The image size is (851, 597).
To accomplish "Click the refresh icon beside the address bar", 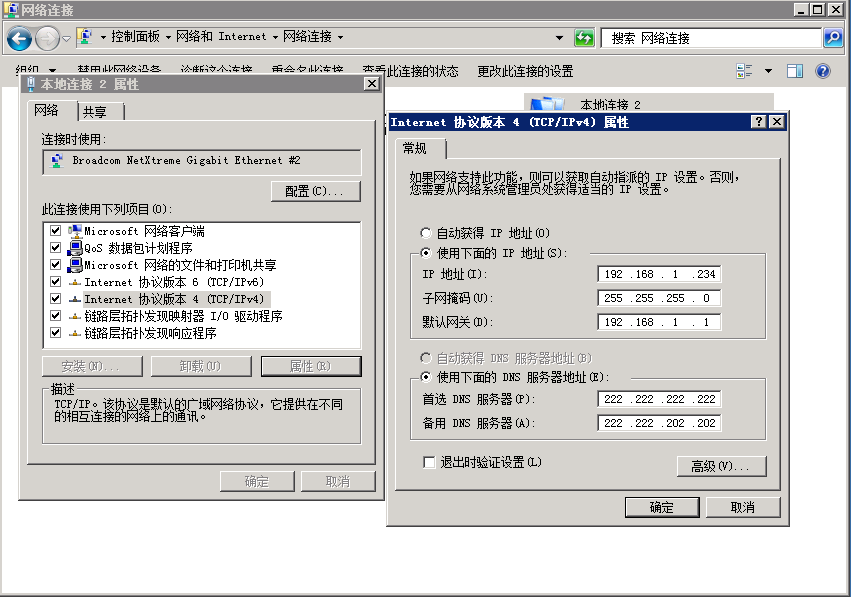I will pyautogui.click(x=584, y=38).
